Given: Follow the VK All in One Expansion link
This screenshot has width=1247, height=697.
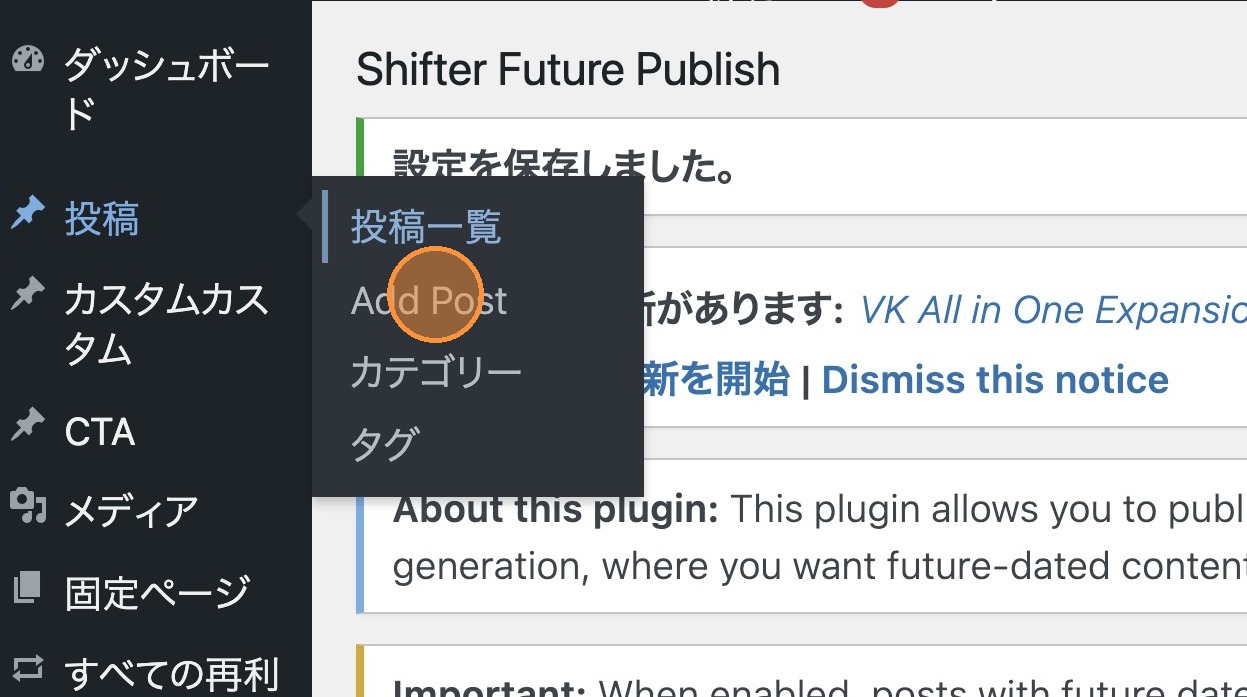Looking at the screenshot, I should [x=1052, y=311].
